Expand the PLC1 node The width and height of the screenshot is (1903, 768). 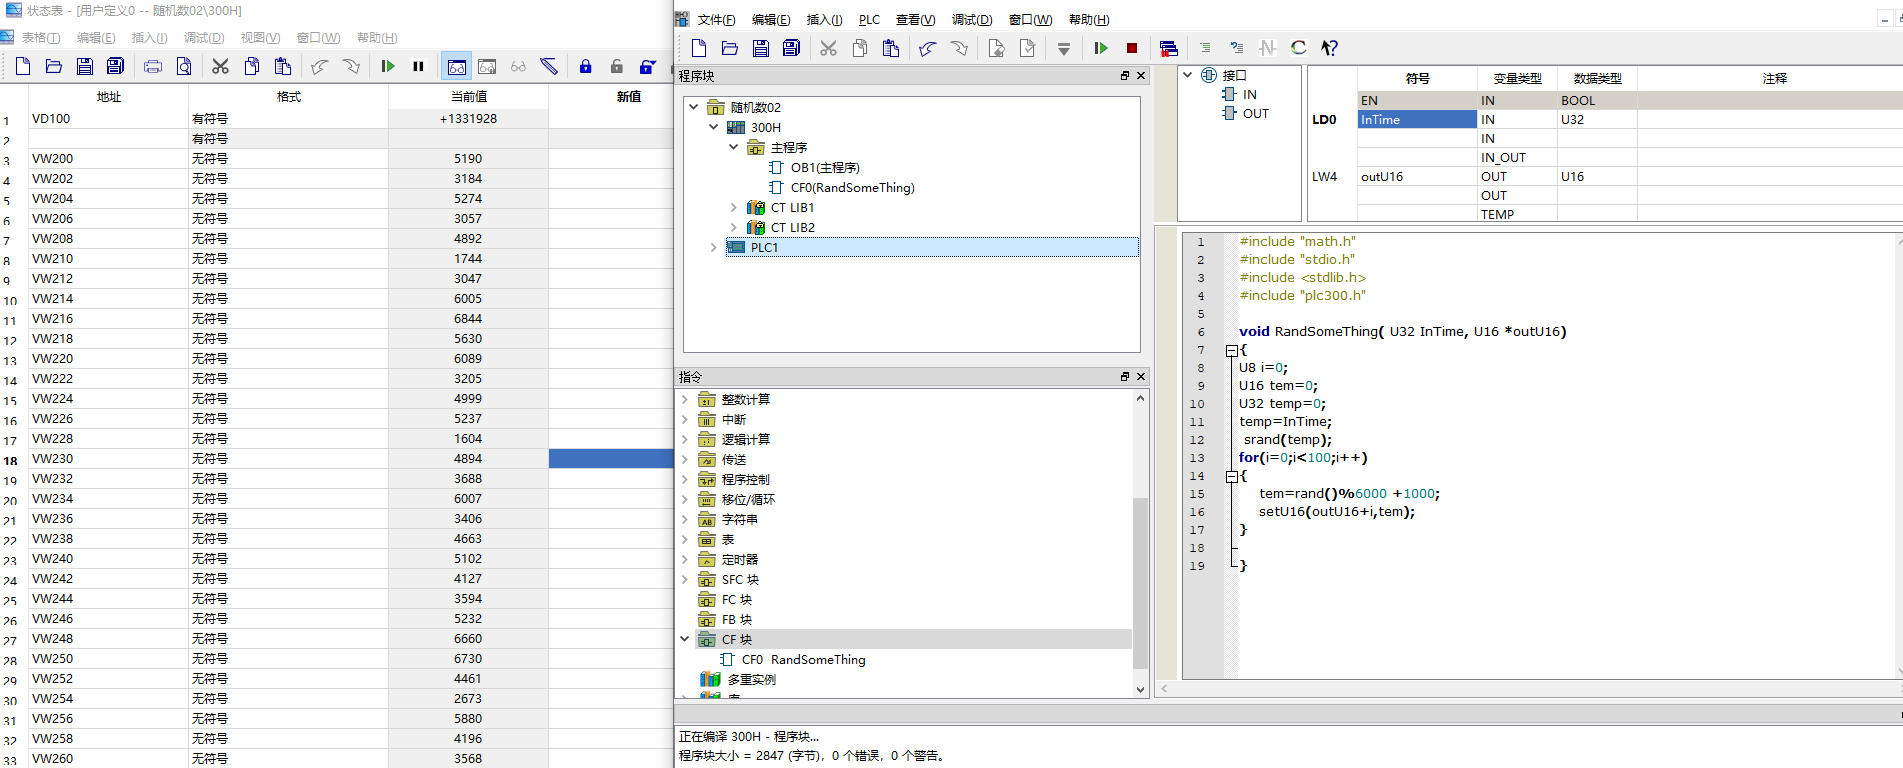click(x=713, y=247)
